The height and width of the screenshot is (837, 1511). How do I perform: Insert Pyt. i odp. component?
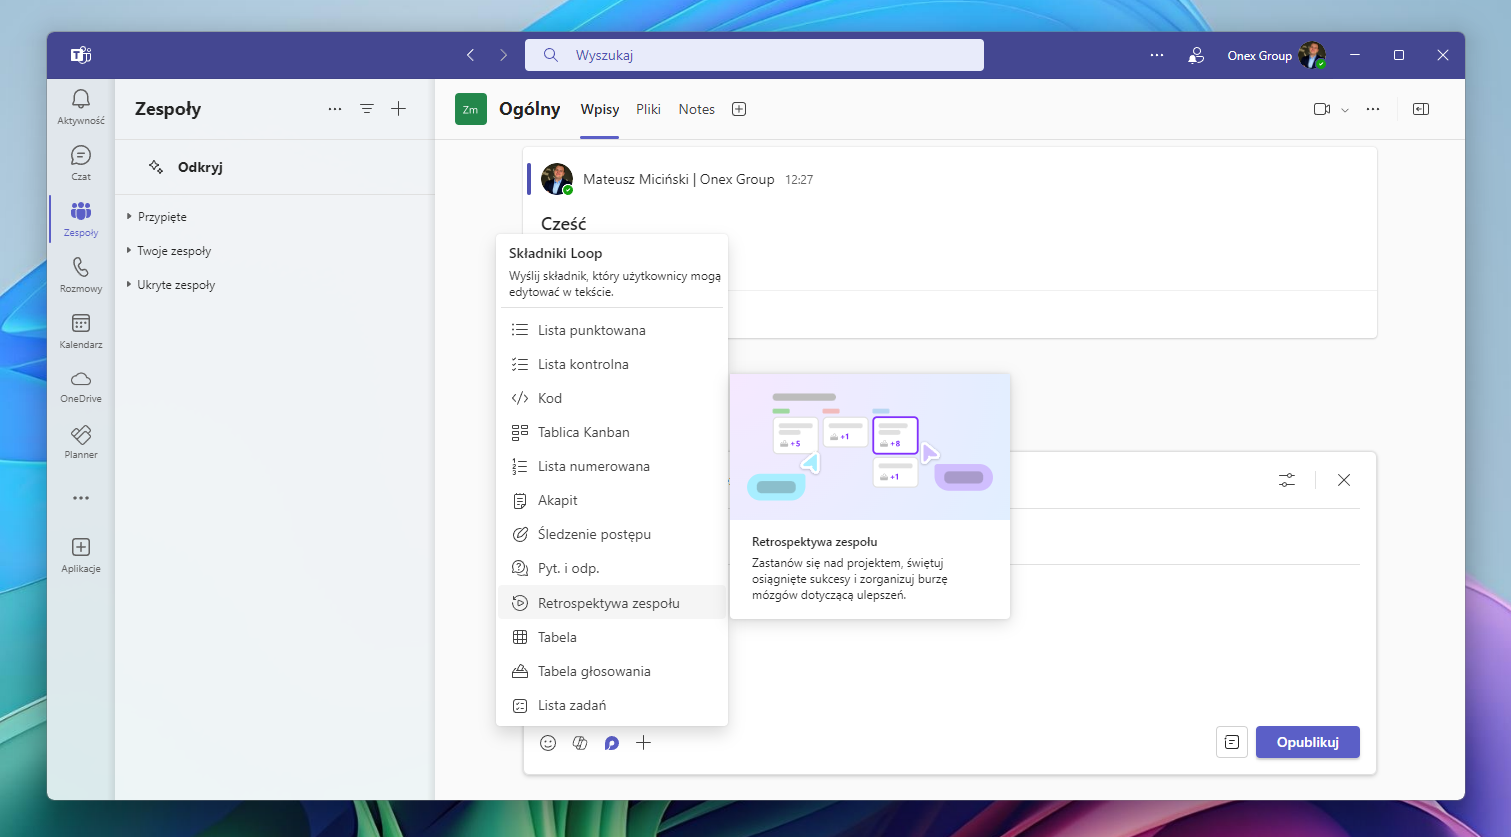click(611, 568)
